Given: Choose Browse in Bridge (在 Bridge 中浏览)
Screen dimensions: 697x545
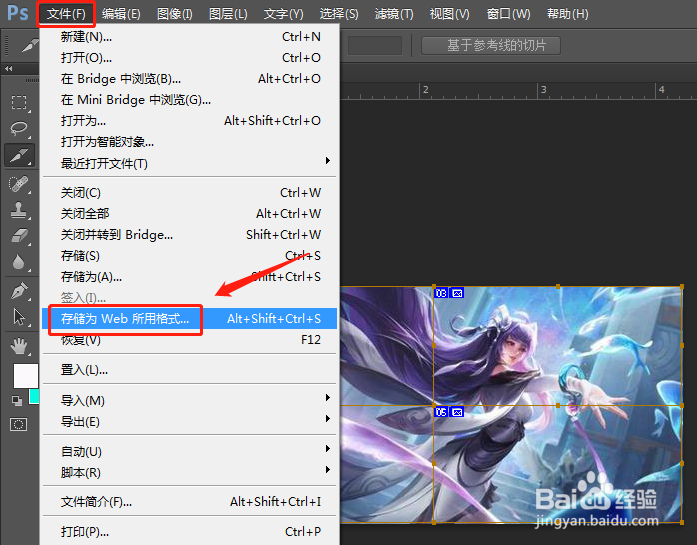Looking at the screenshot, I should 189,79.
